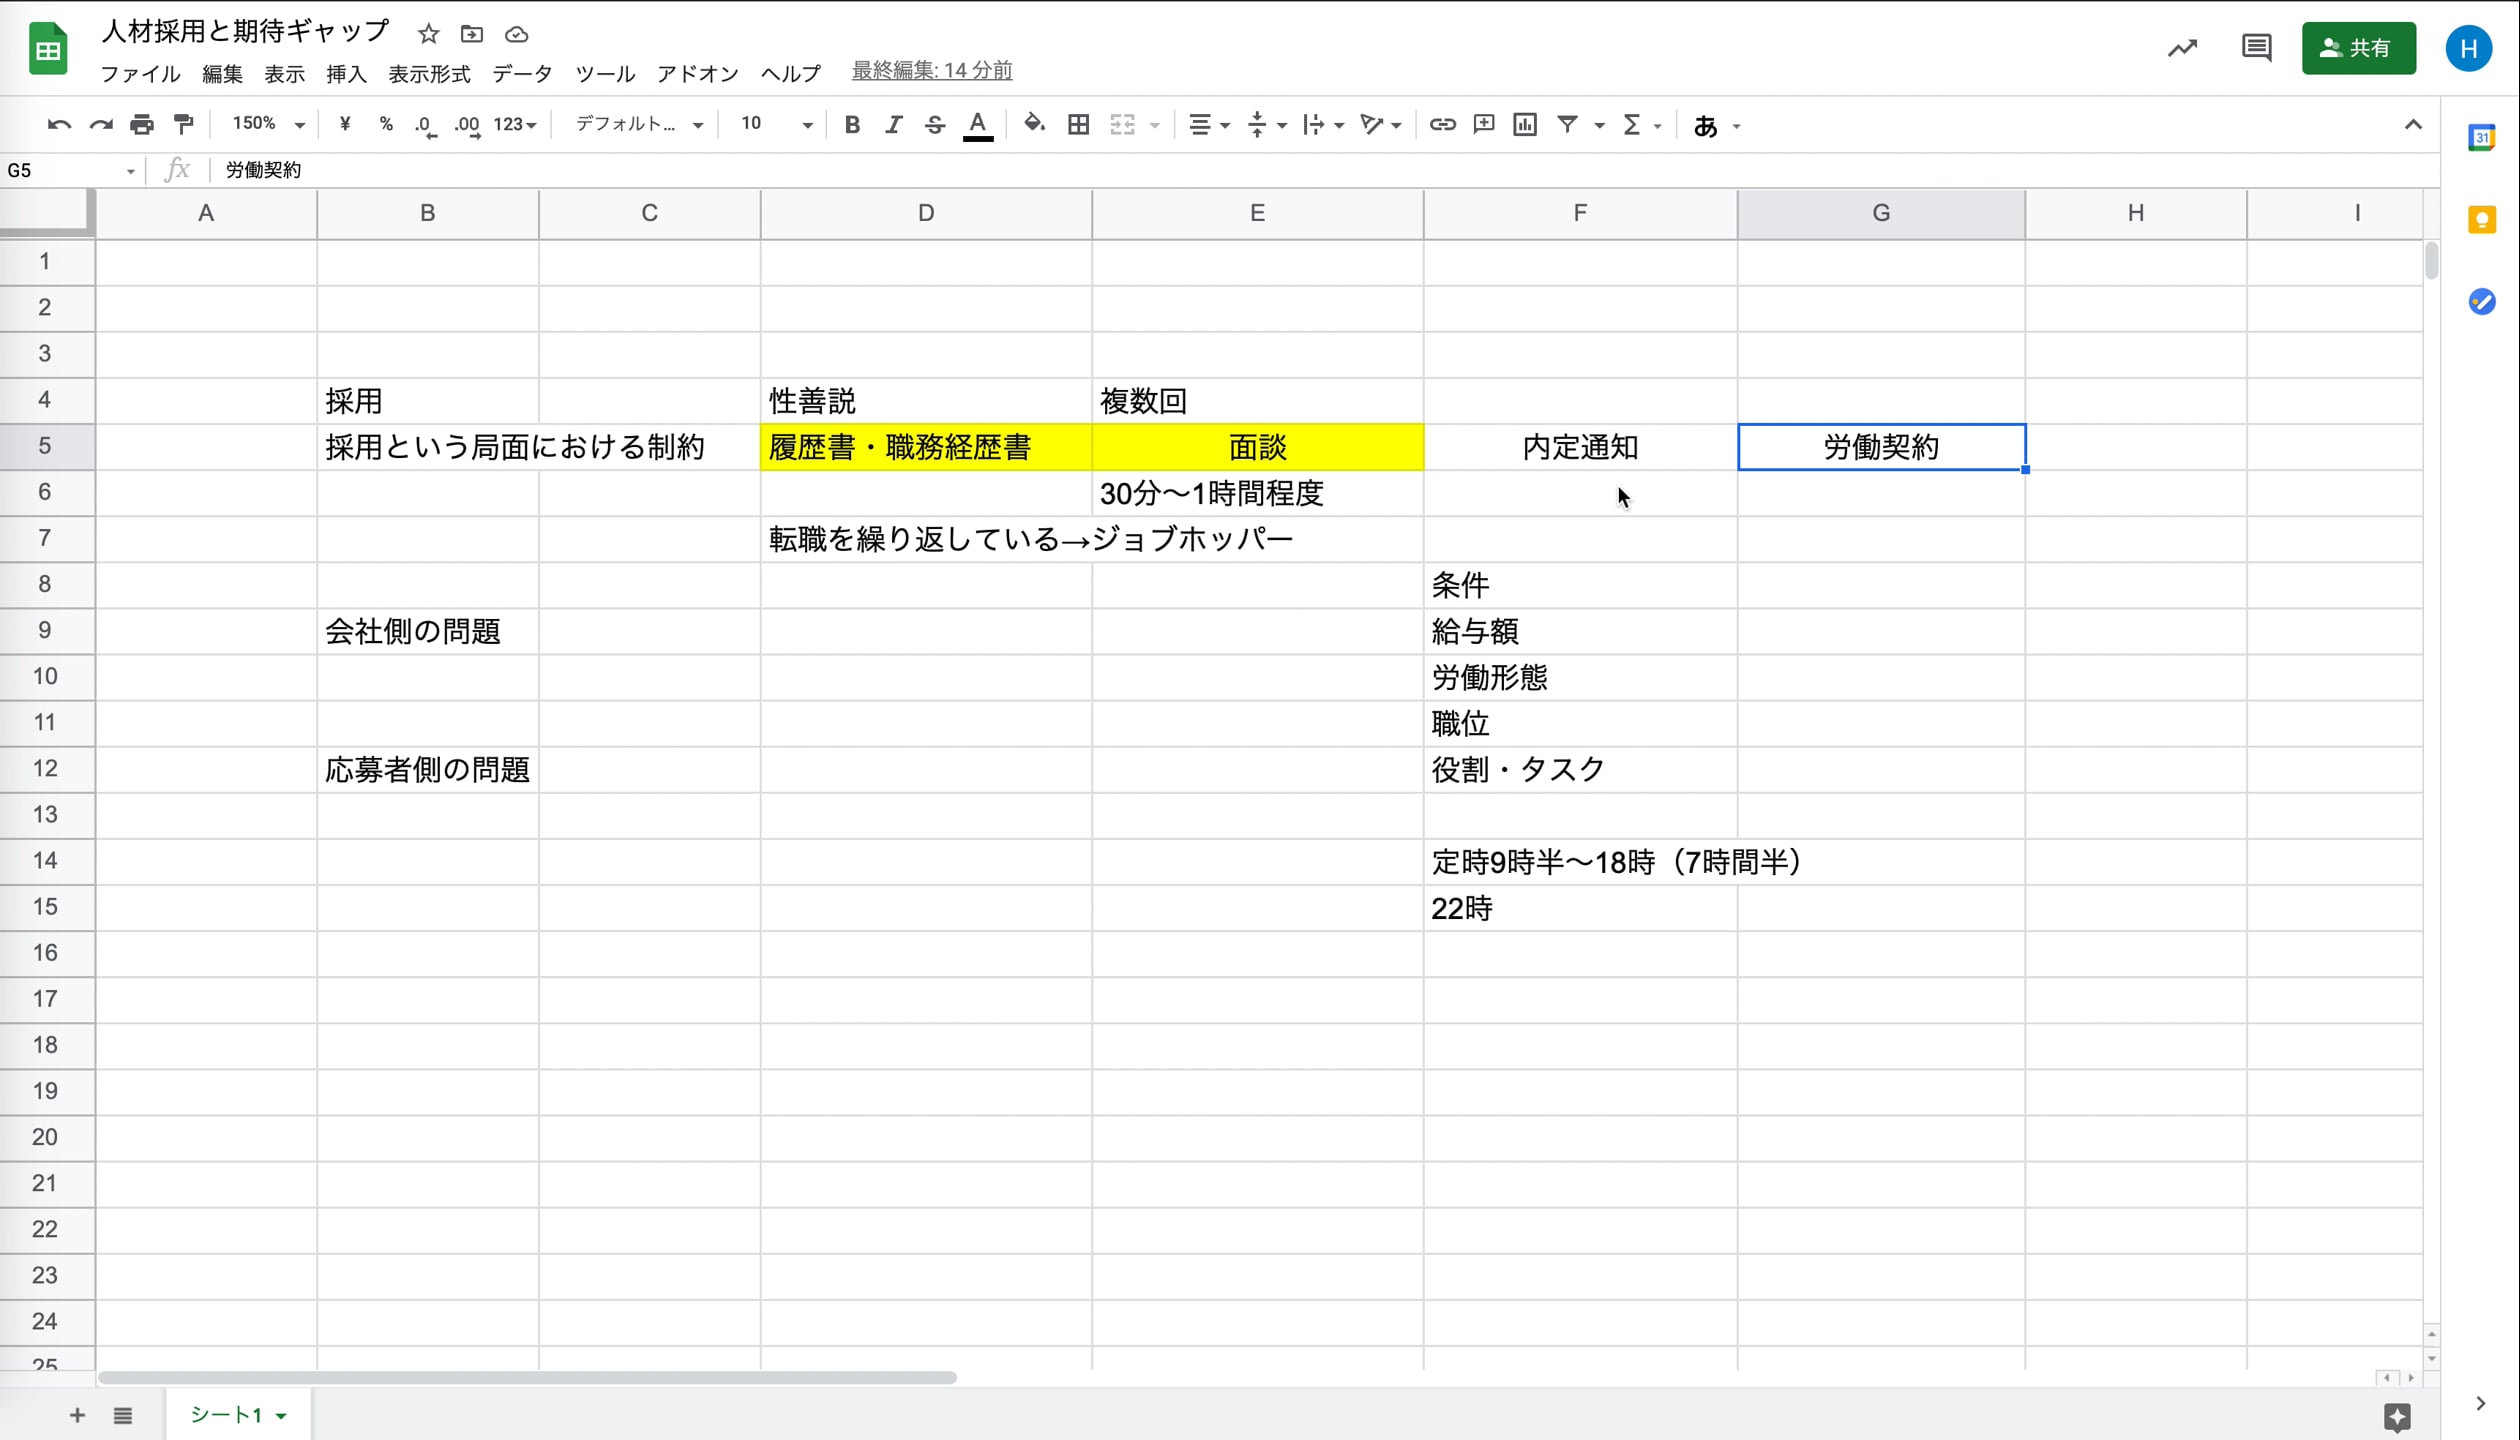Click the green 共有 share button

point(2357,48)
